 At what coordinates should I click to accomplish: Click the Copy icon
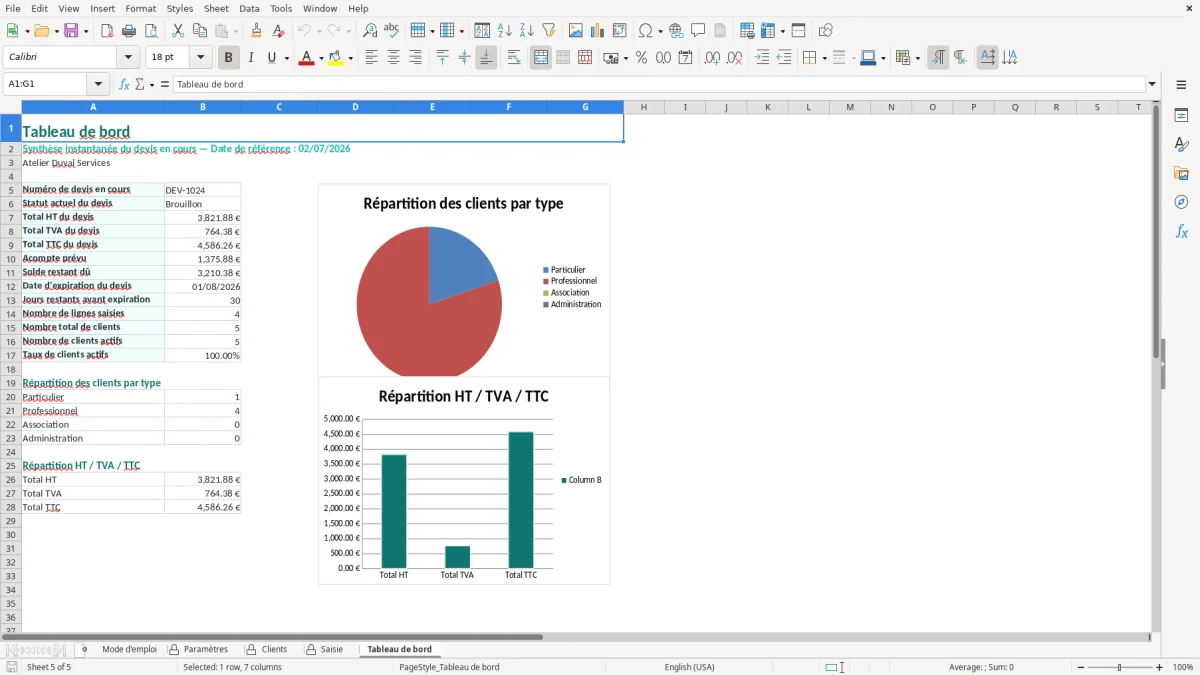tap(200, 31)
